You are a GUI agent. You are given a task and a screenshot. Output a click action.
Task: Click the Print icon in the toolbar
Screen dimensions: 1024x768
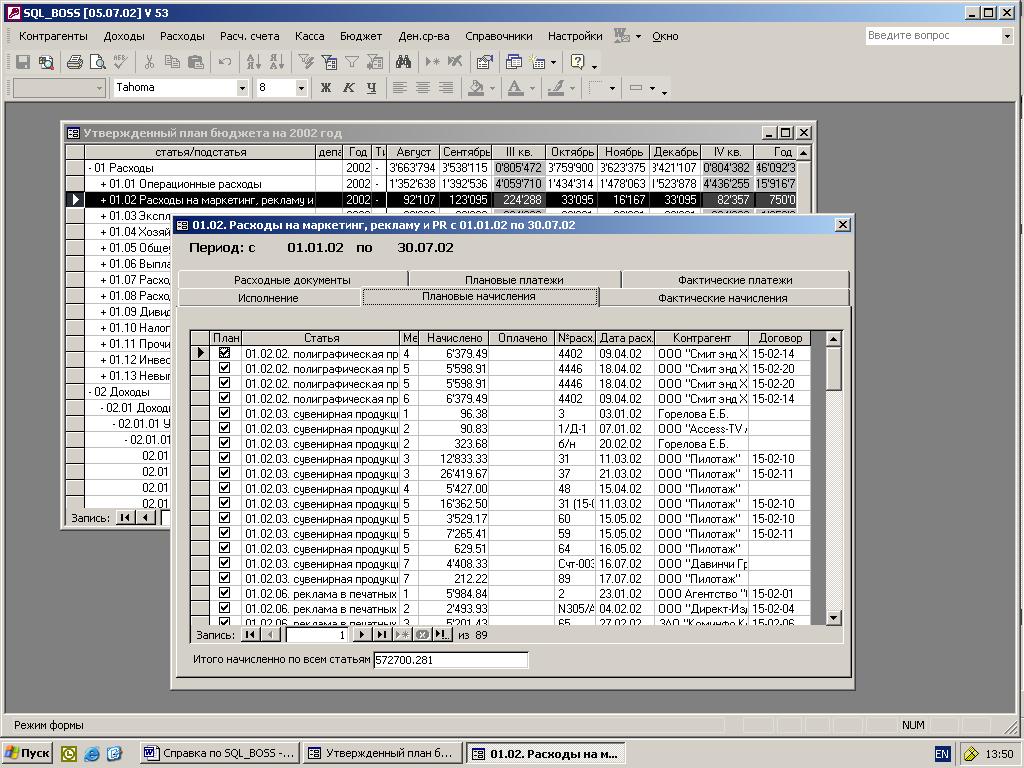[x=74, y=62]
